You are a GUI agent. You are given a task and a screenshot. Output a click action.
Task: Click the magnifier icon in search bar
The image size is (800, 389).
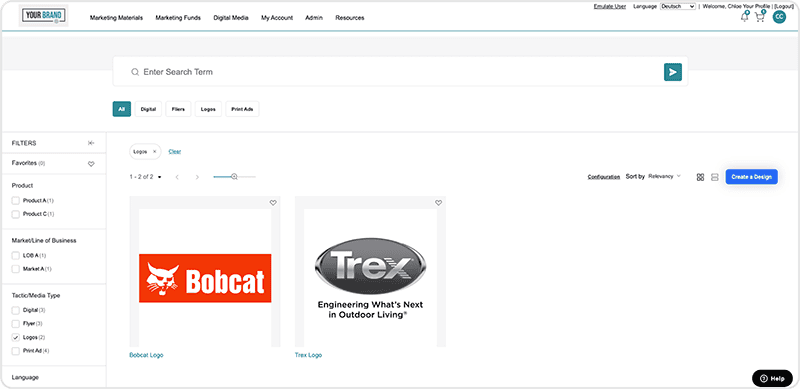135,72
